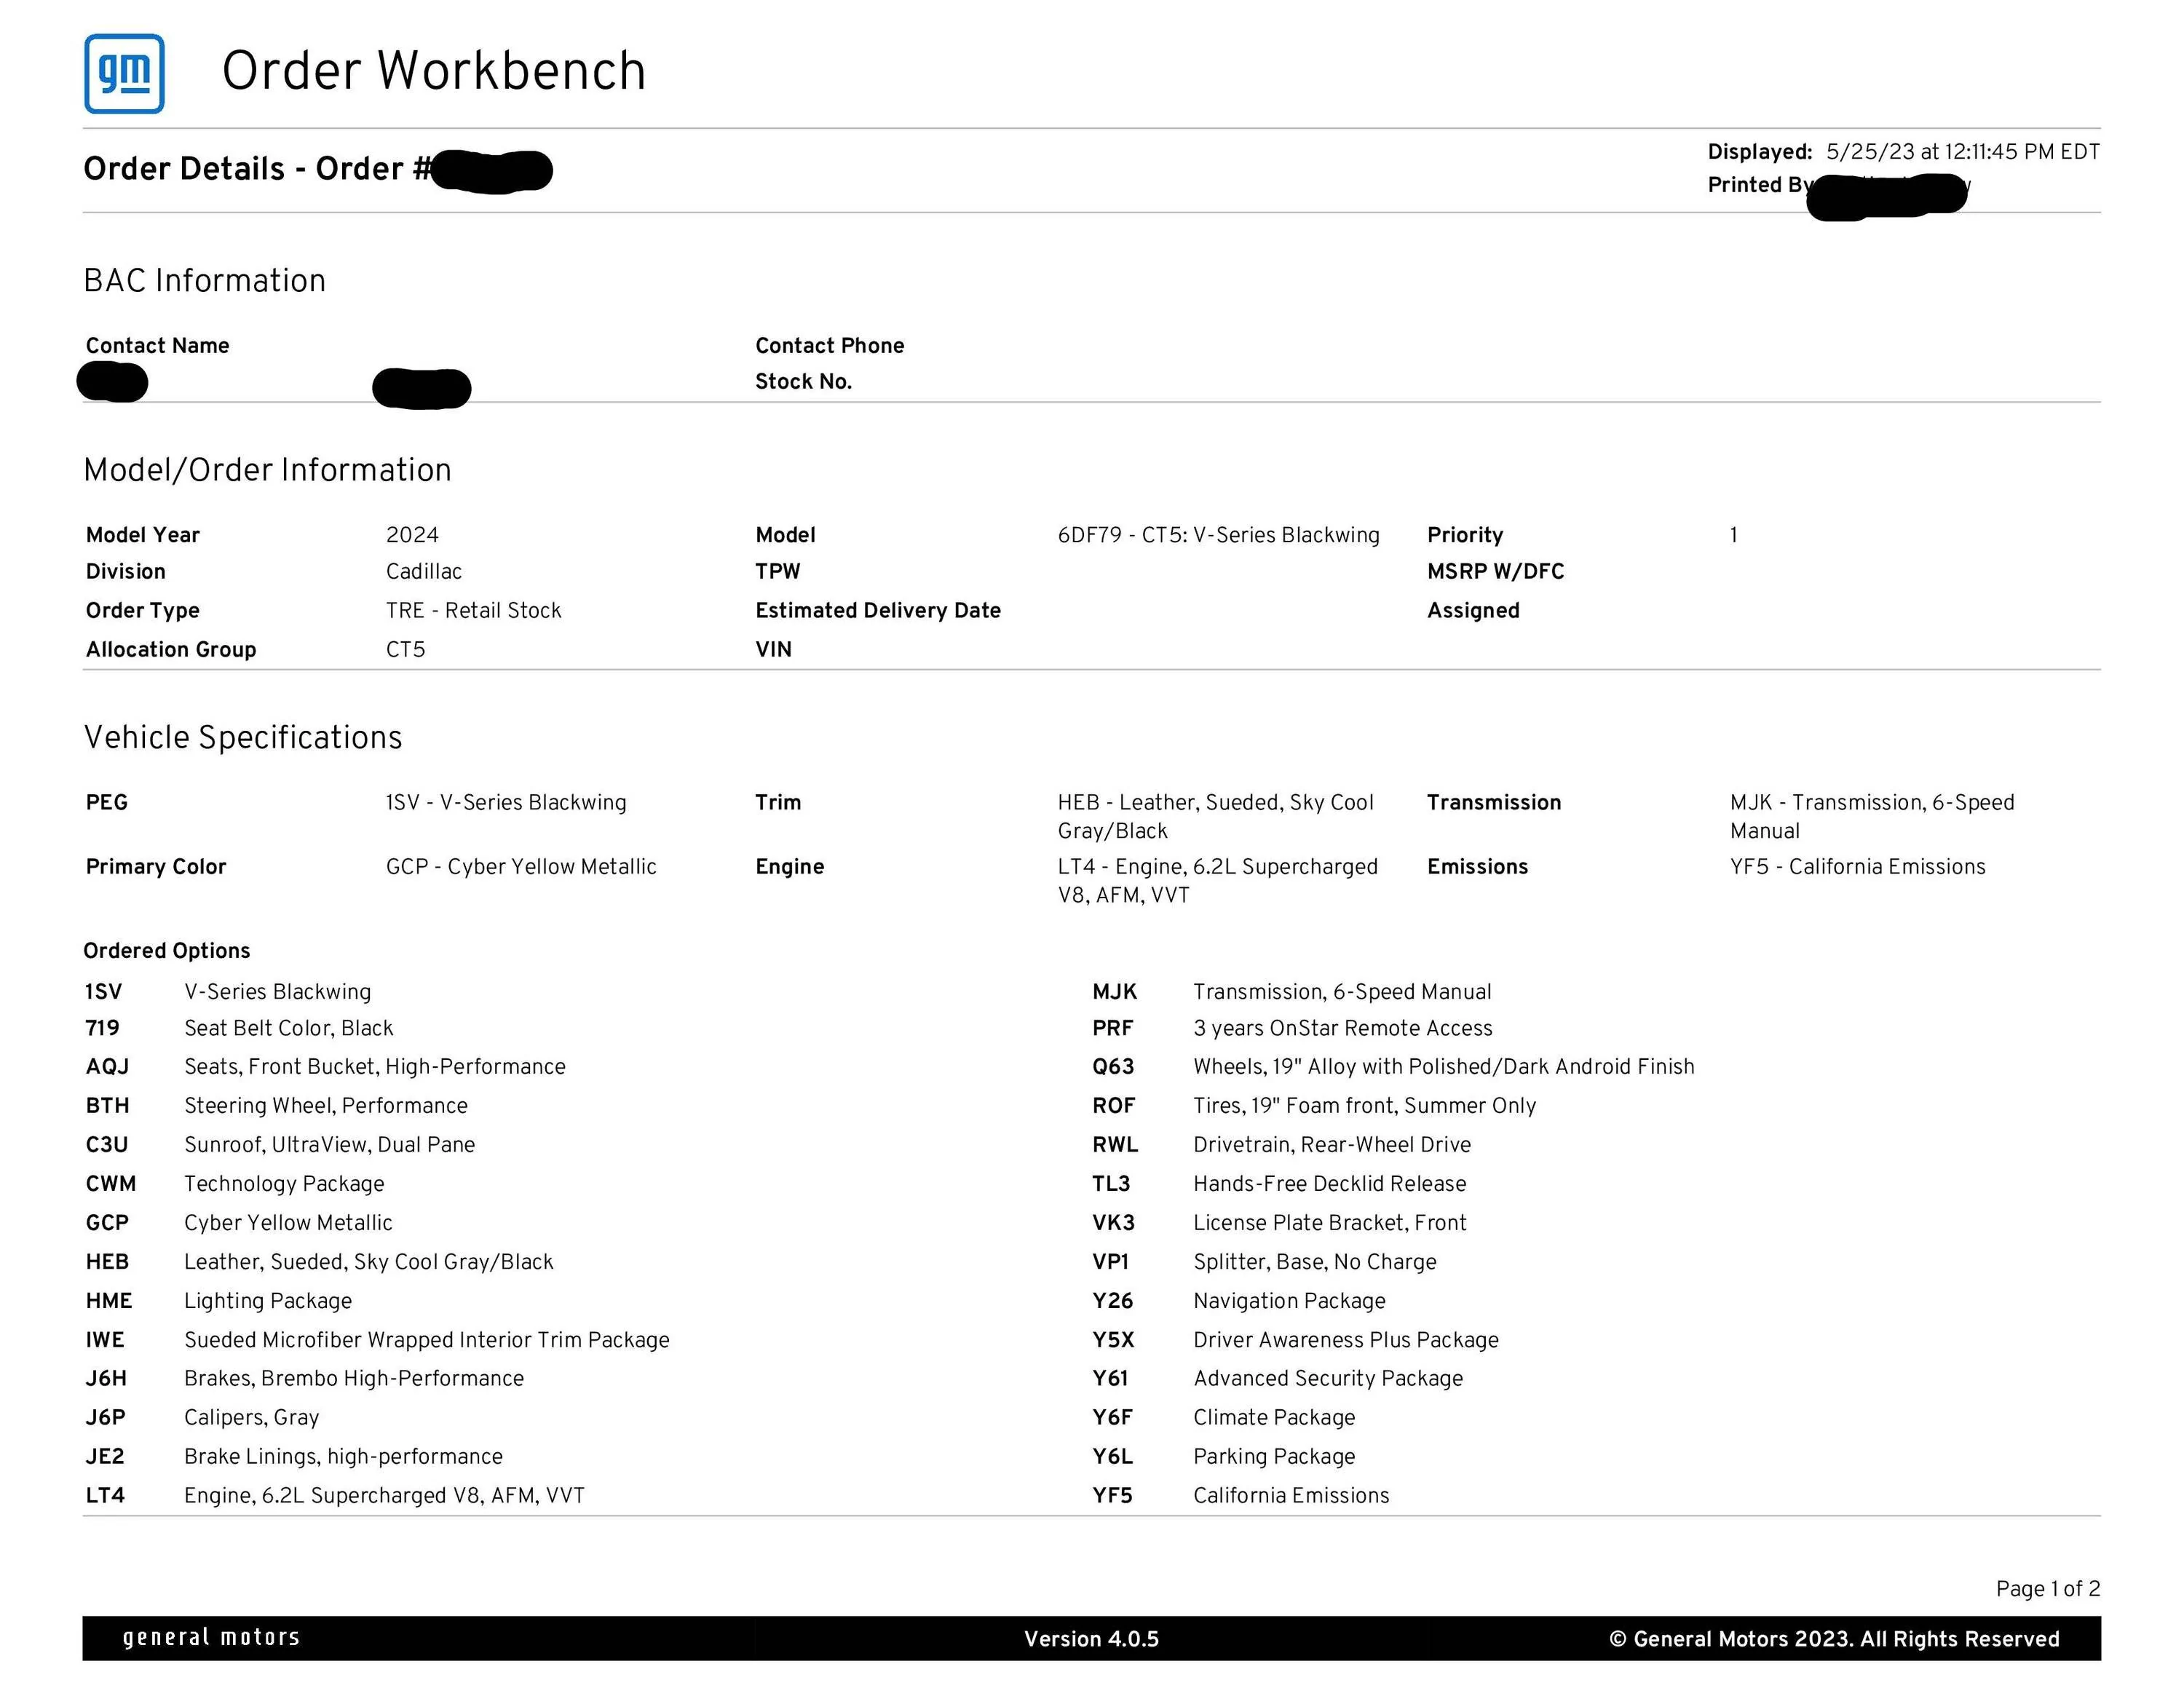This screenshot has width=2184, height=1688.
Task: Click option C3U Sunroof, UltraView, Dual Pane
Action: click(x=281, y=1145)
